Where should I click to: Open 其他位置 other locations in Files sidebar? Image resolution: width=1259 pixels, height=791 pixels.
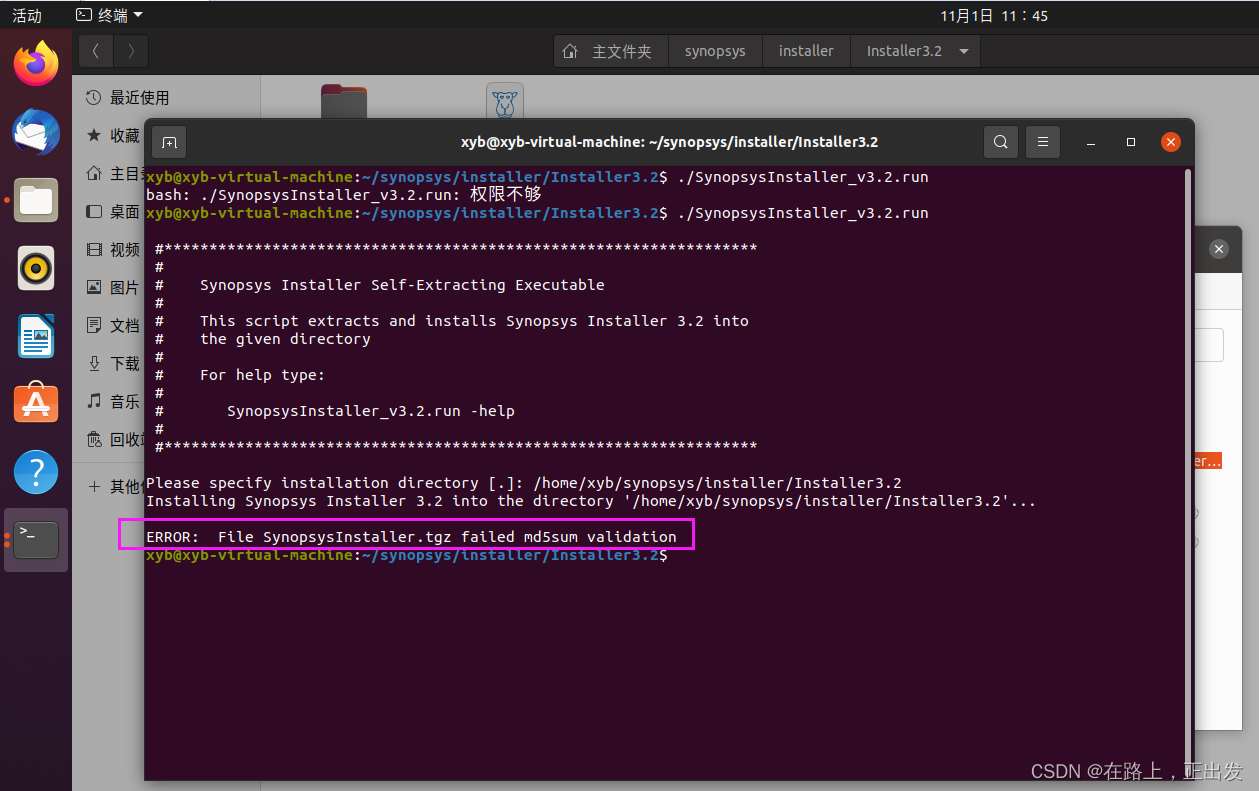pyautogui.click(x=114, y=486)
